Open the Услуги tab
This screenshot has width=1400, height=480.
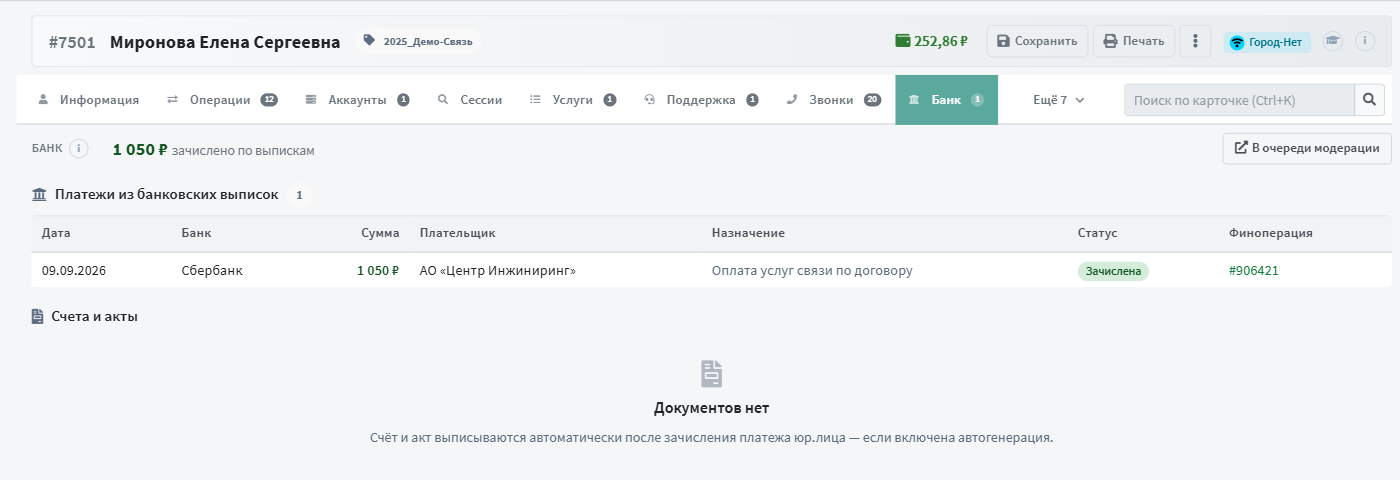[x=572, y=100]
